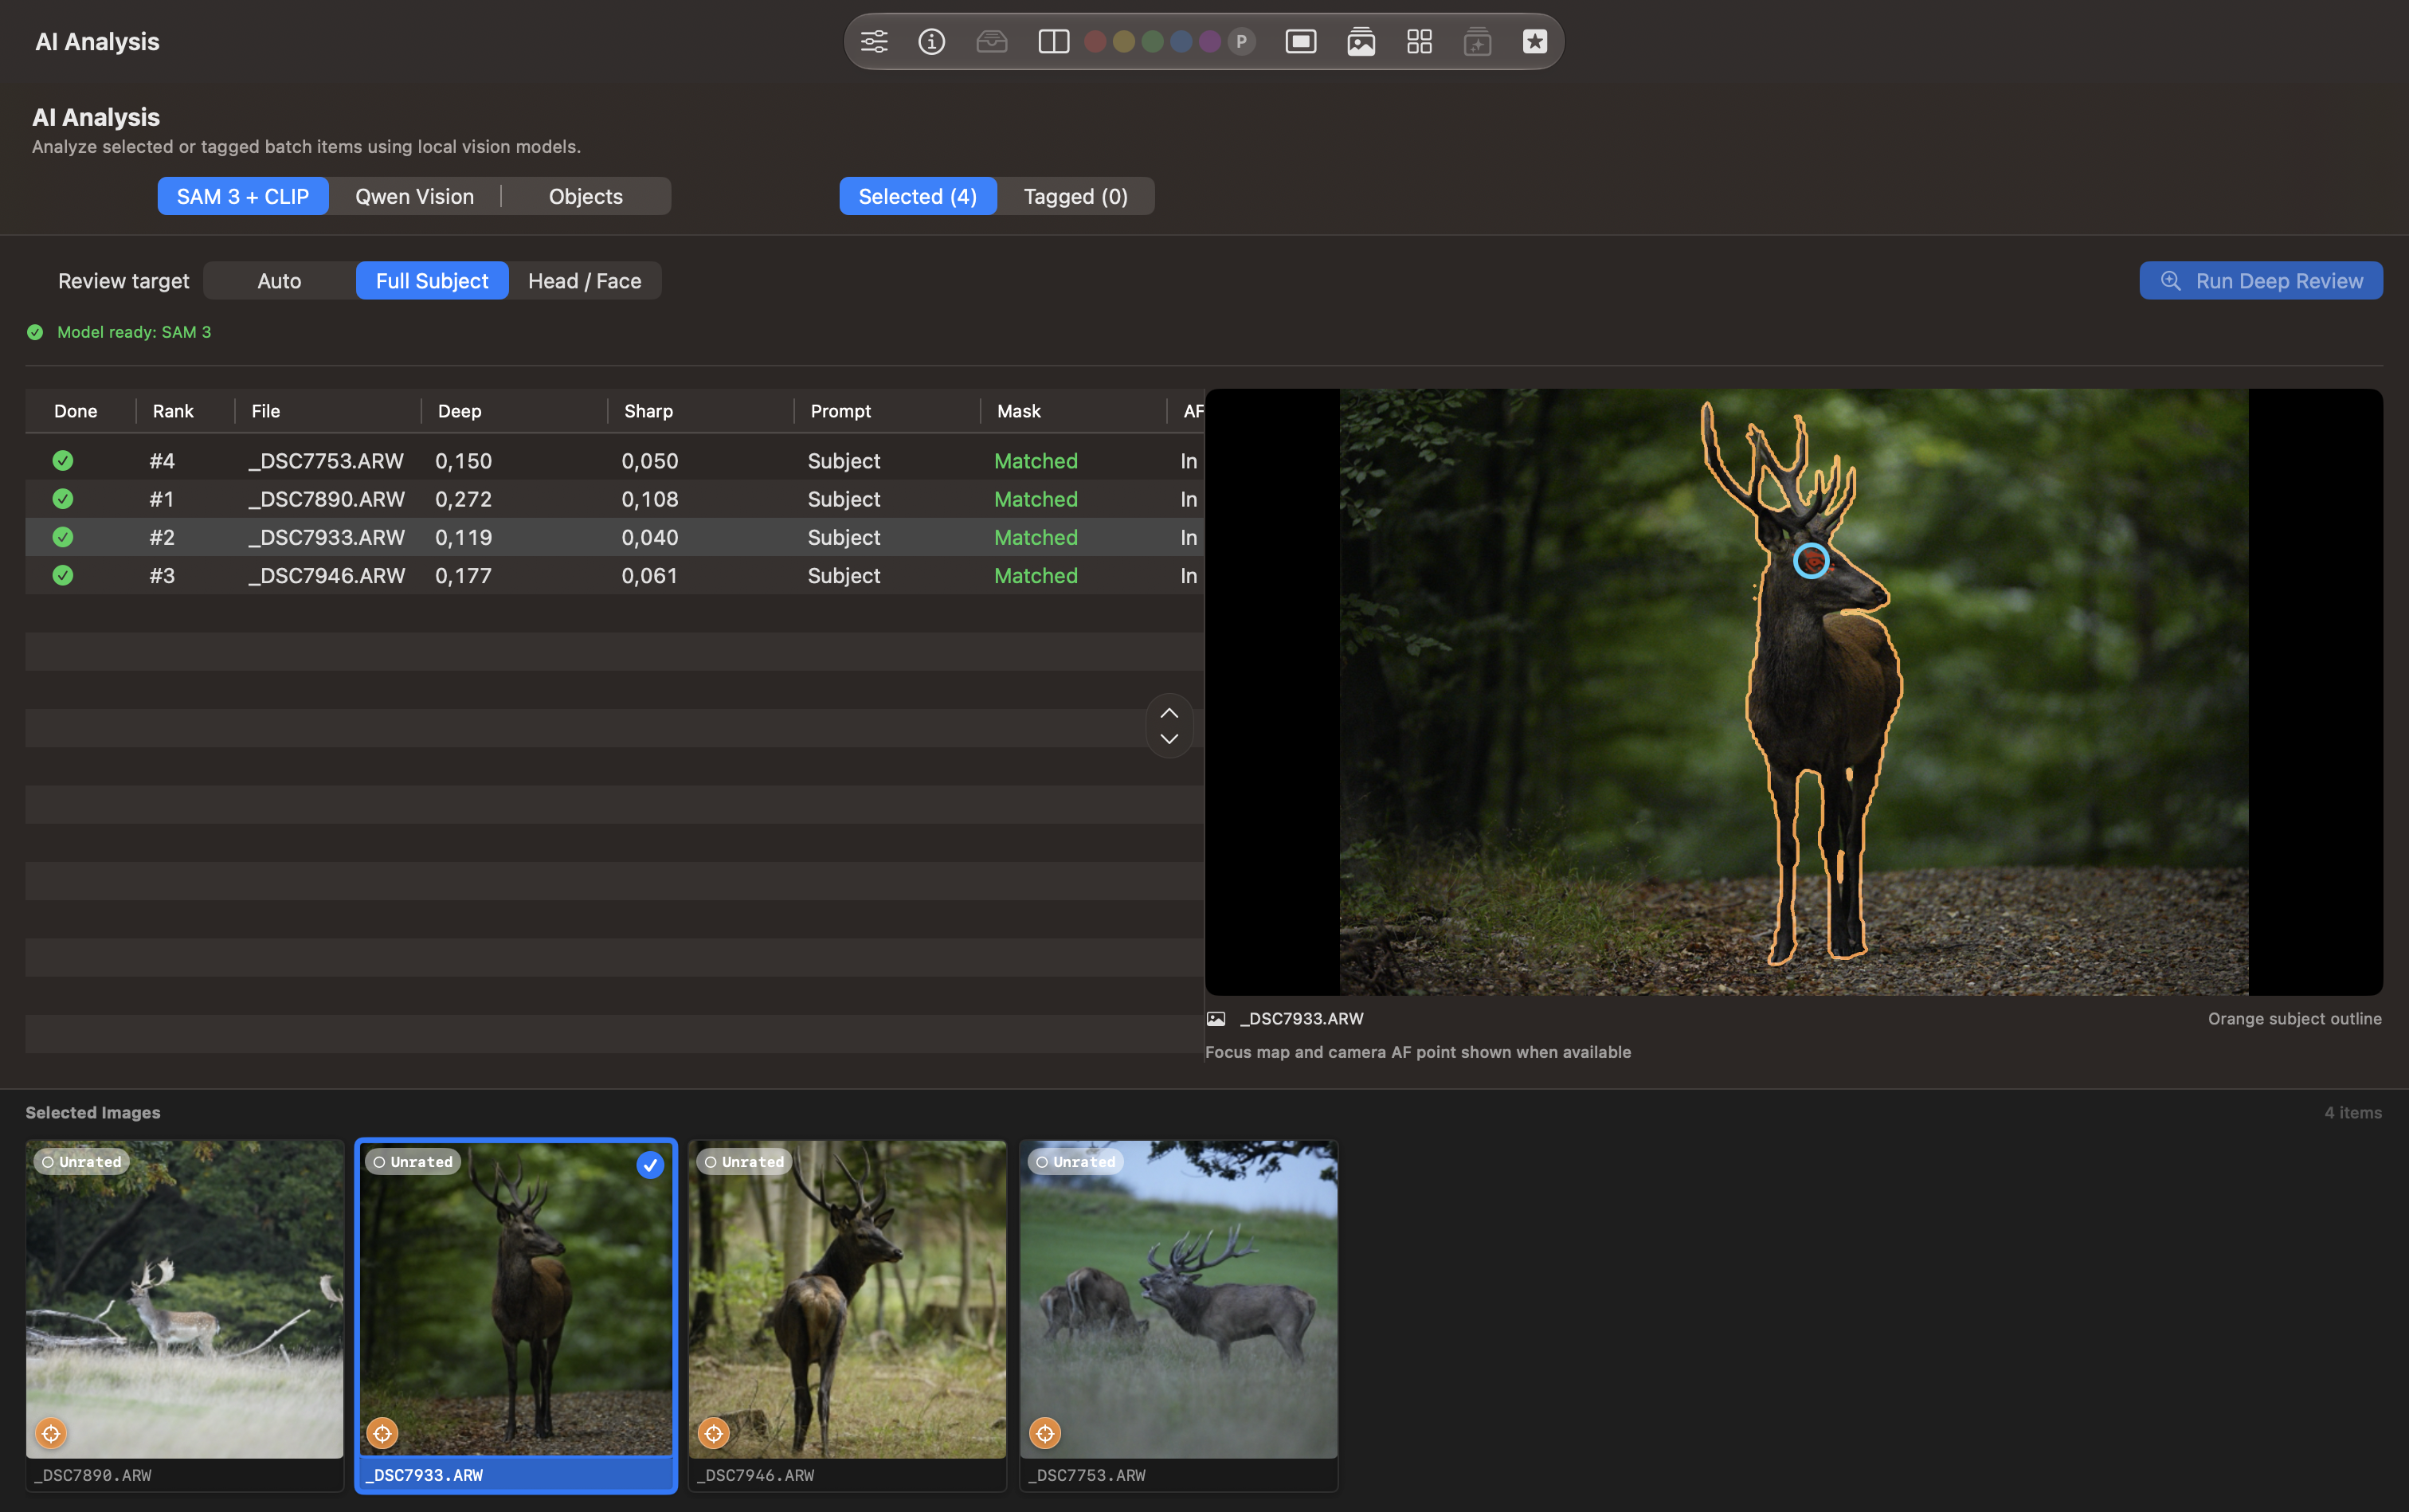
Task: Click the red color label swatch
Action: [1095, 41]
